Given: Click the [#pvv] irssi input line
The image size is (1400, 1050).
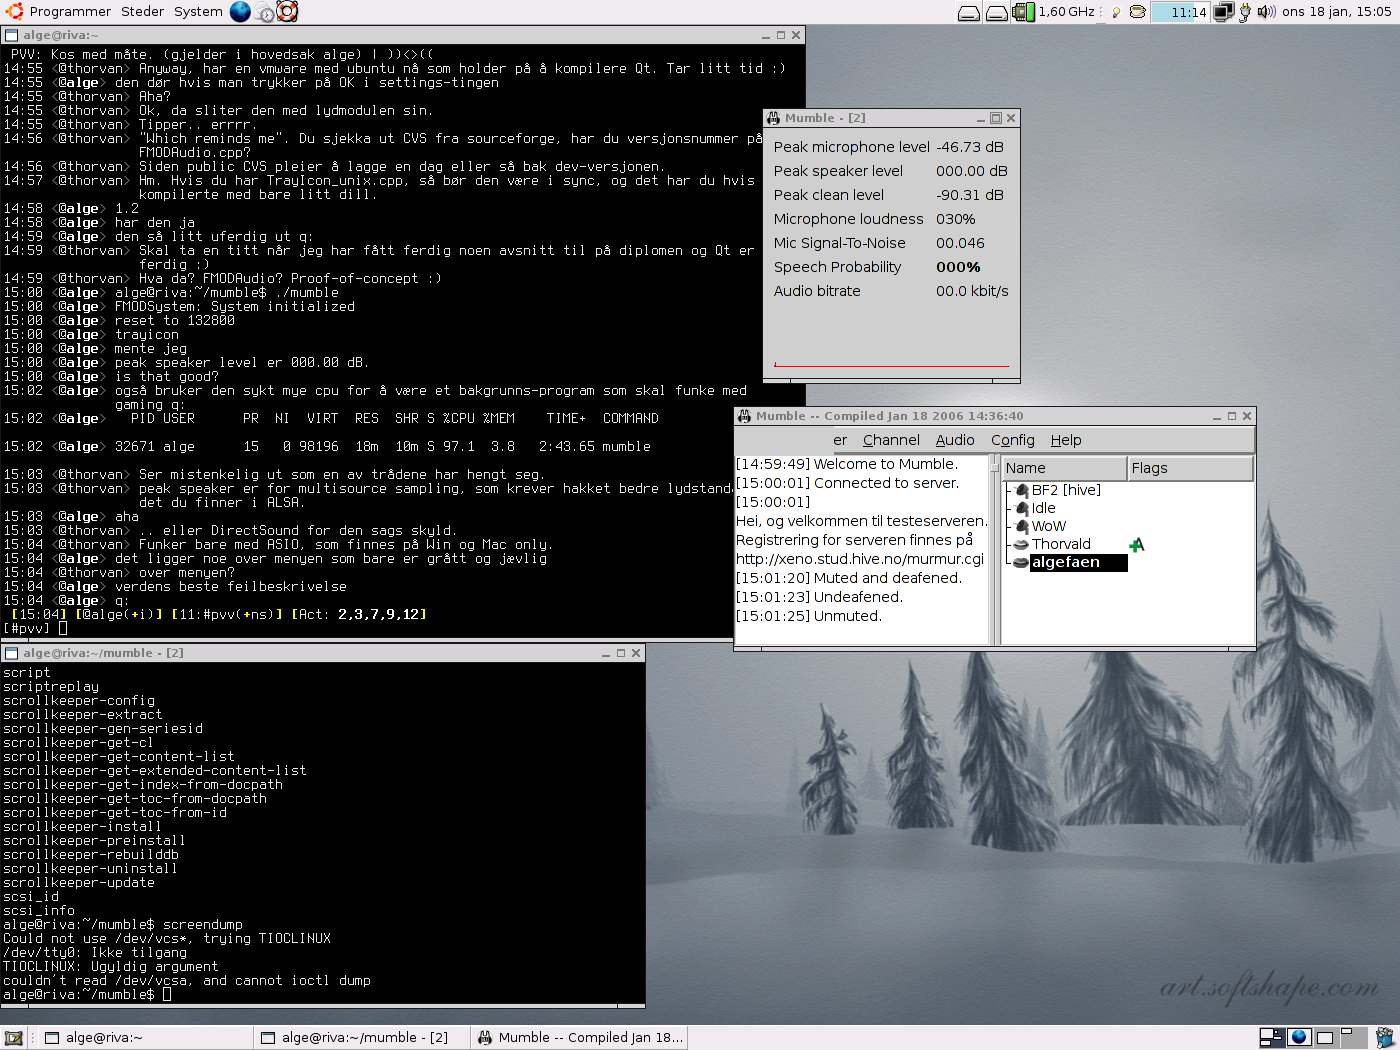Looking at the screenshot, I should pos(35,629).
